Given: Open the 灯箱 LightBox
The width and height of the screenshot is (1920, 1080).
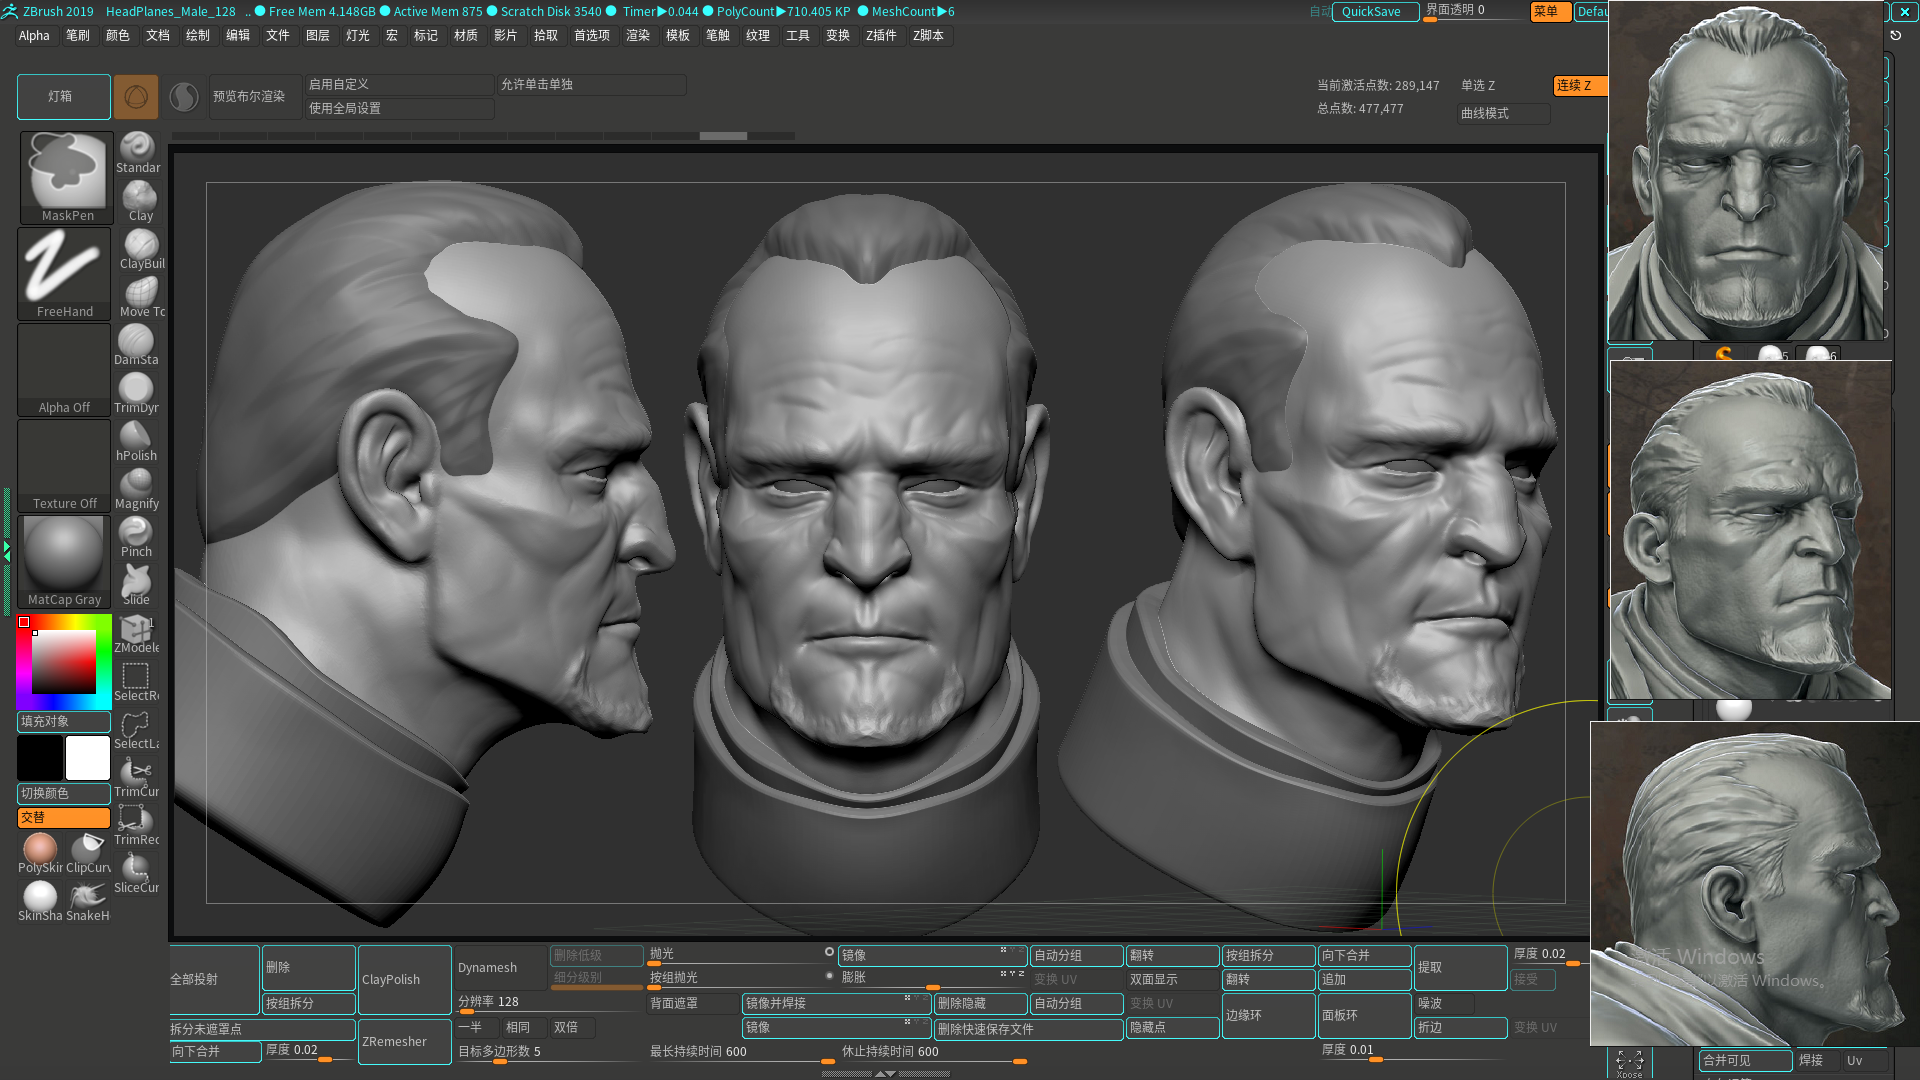Looking at the screenshot, I should 64,97.
